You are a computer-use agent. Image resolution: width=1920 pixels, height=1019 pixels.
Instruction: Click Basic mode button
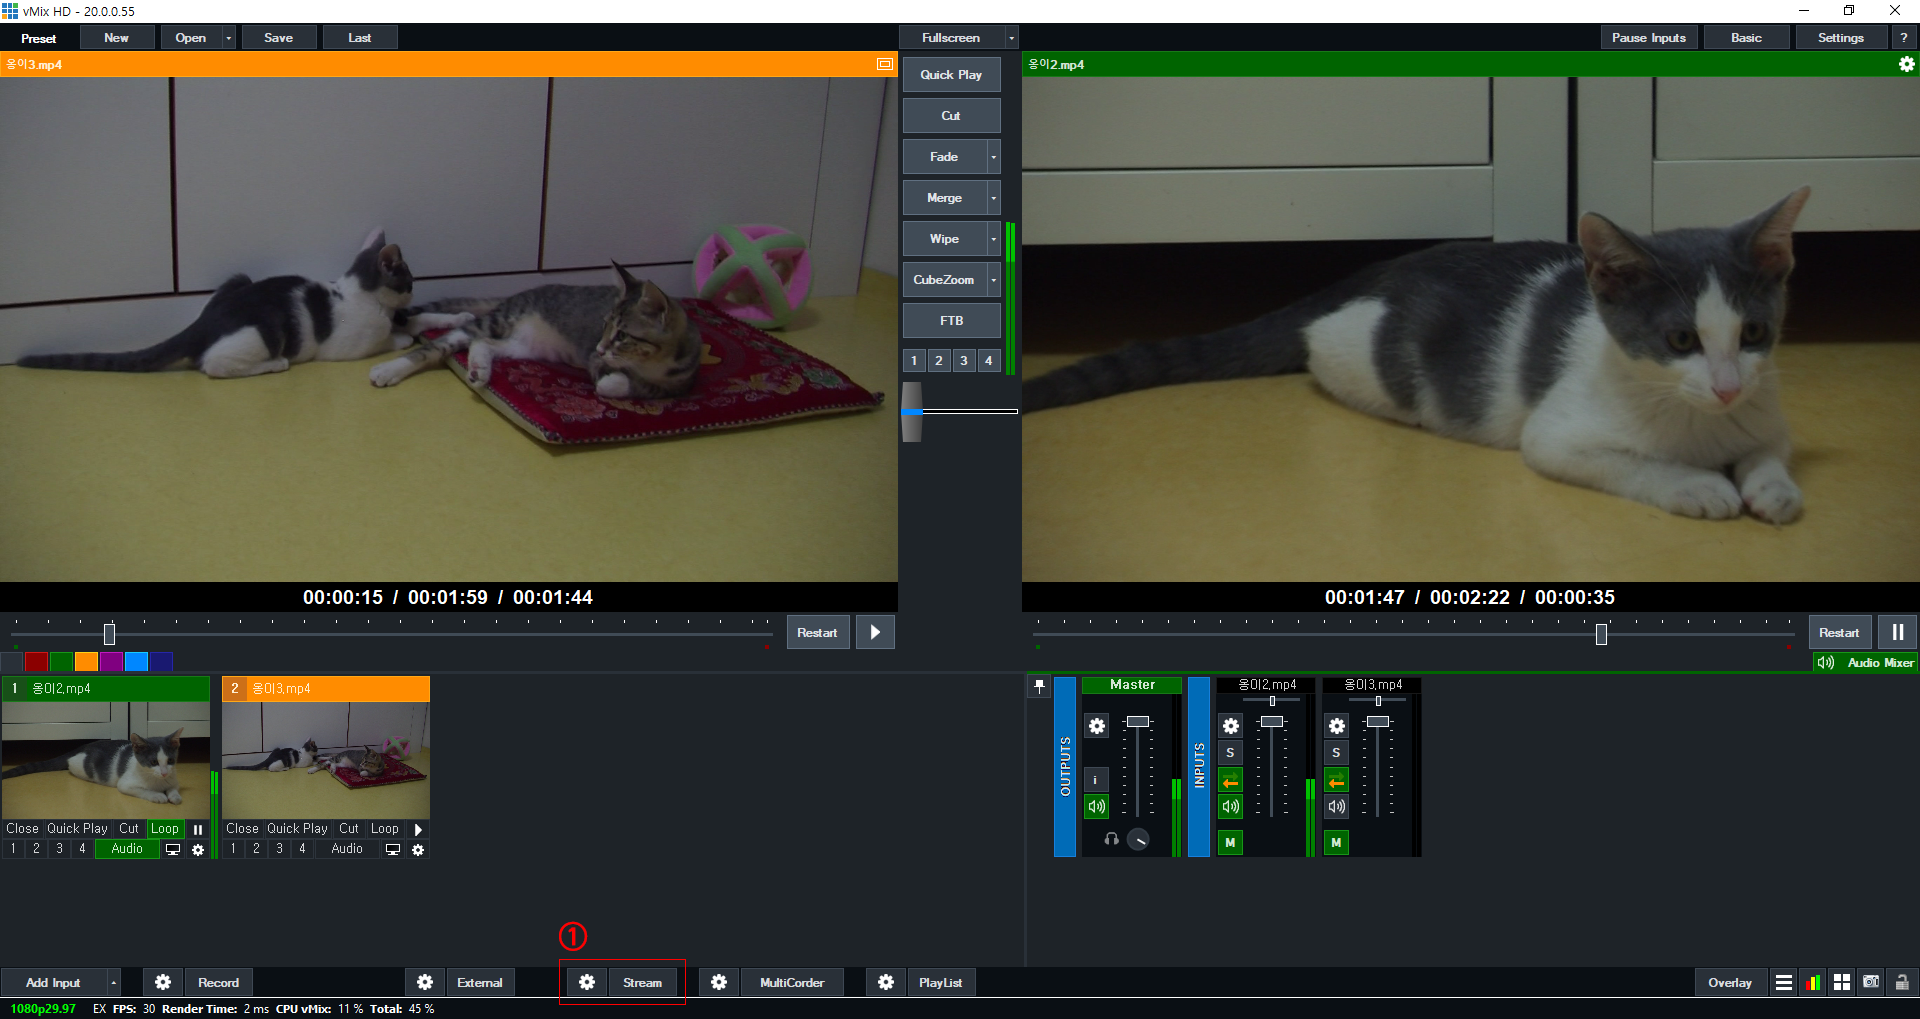tap(1746, 38)
